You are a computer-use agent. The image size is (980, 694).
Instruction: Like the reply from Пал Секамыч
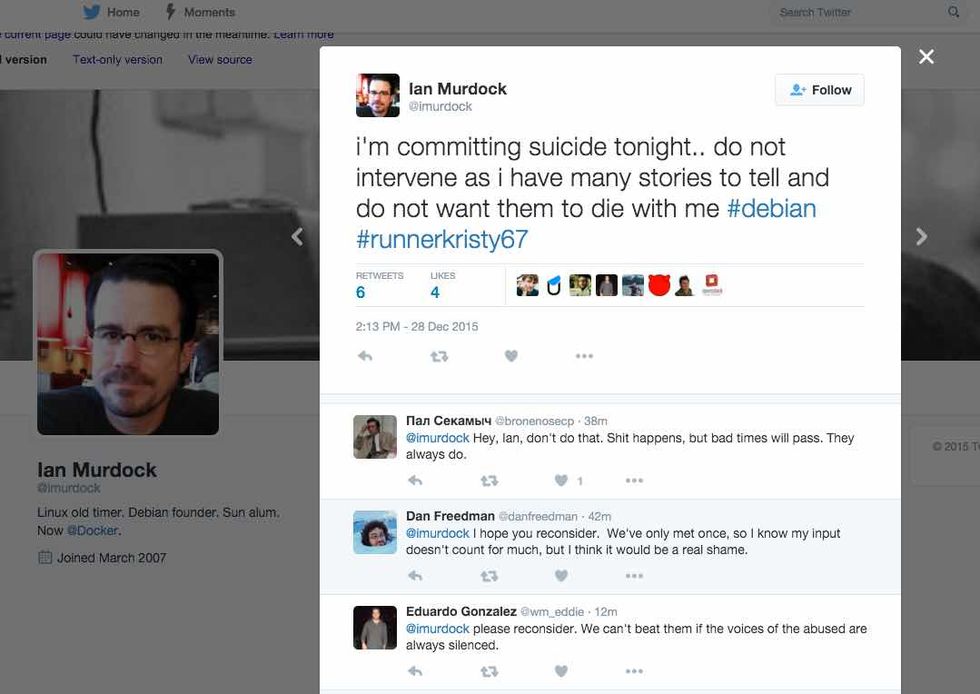(561, 481)
